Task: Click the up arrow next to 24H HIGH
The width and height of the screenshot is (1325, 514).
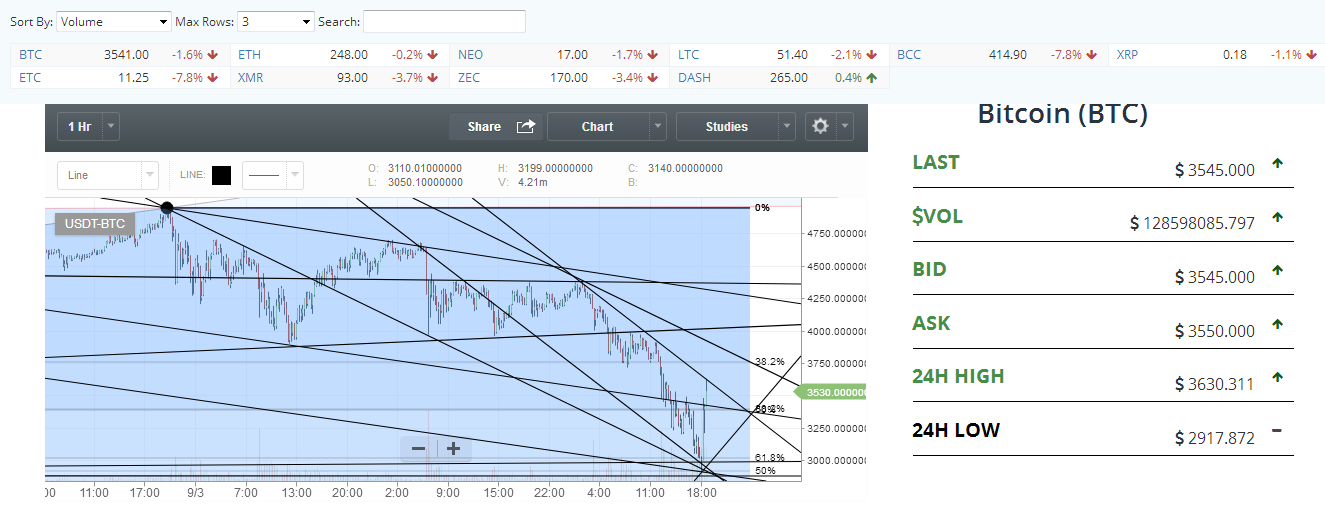Action: tap(1277, 377)
